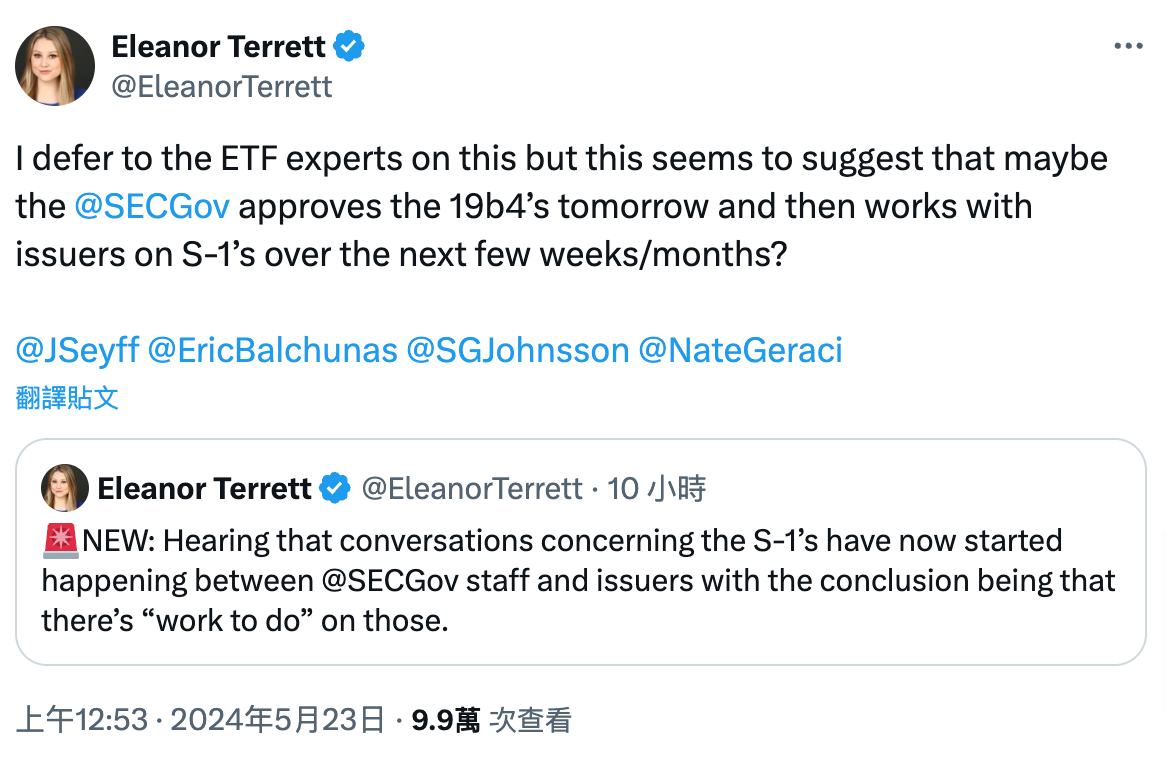The image size is (1166, 764).
Task: Click the 上午12:53 · 2024年5月23日 timestamp
Action: tap(200, 720)
